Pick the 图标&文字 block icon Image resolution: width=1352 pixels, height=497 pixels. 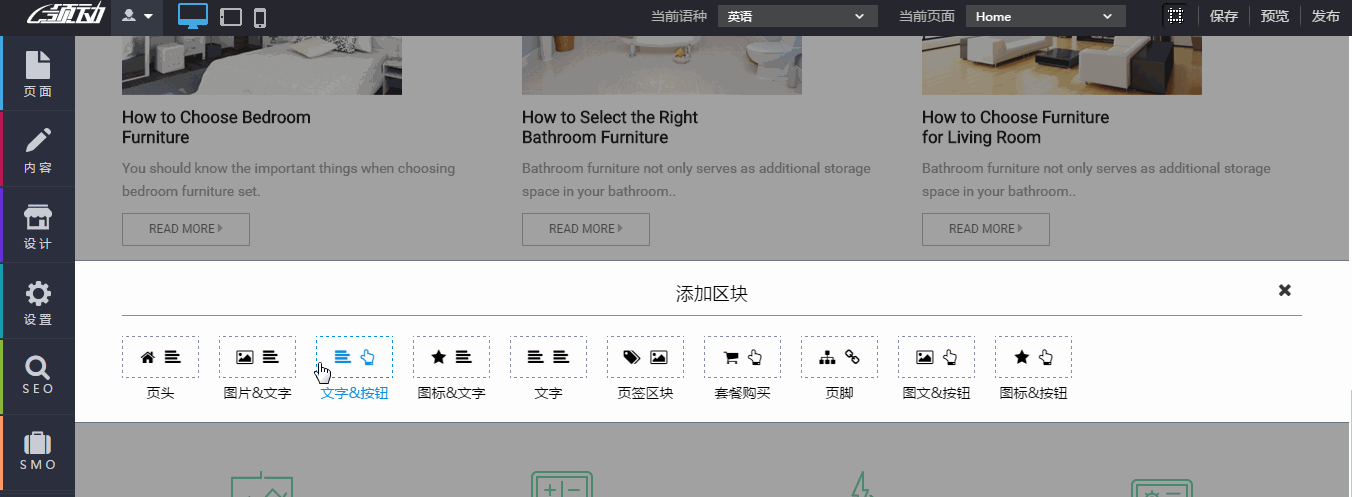click(451, 357)
